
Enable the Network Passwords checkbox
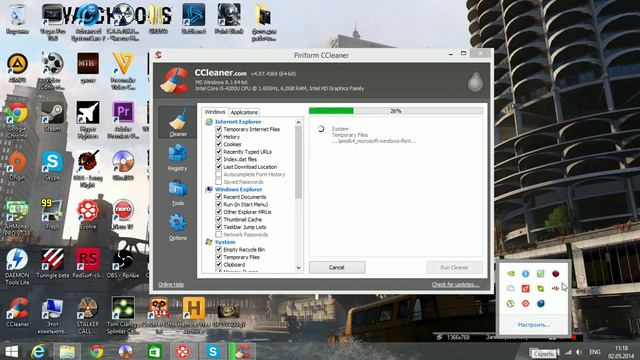pos(219,234)
